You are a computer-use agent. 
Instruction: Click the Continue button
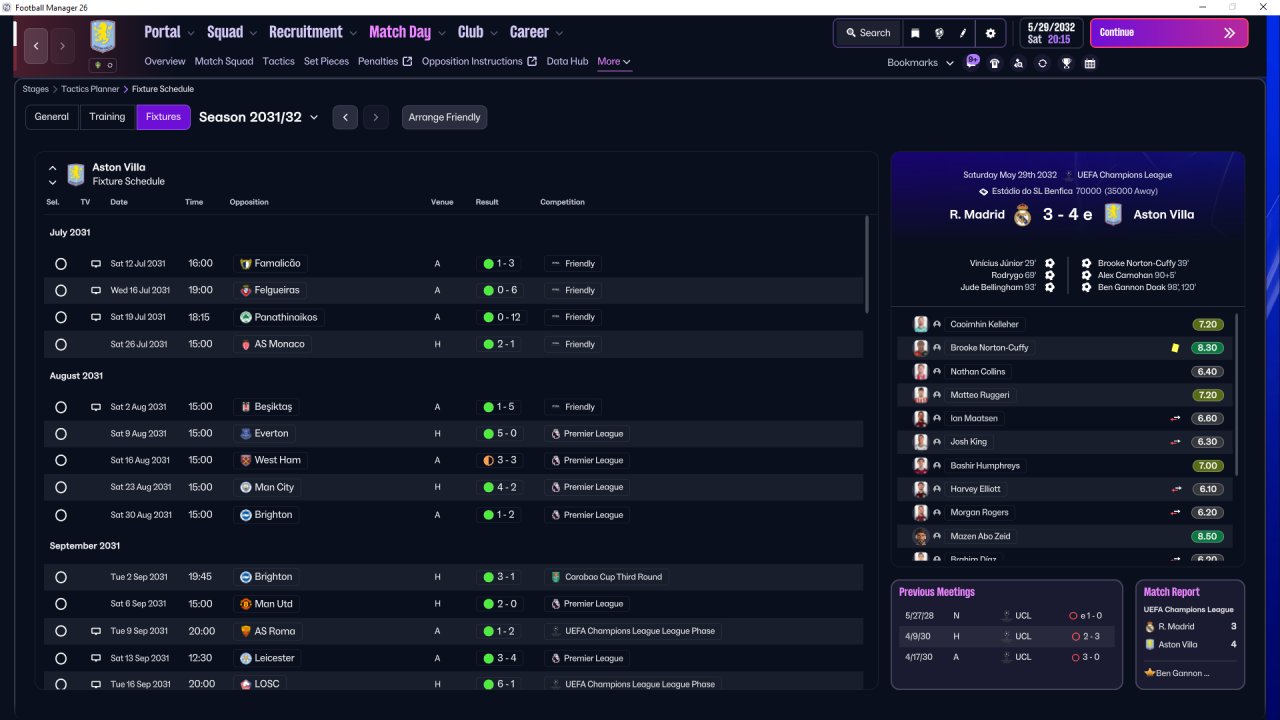pos(1169,33)
